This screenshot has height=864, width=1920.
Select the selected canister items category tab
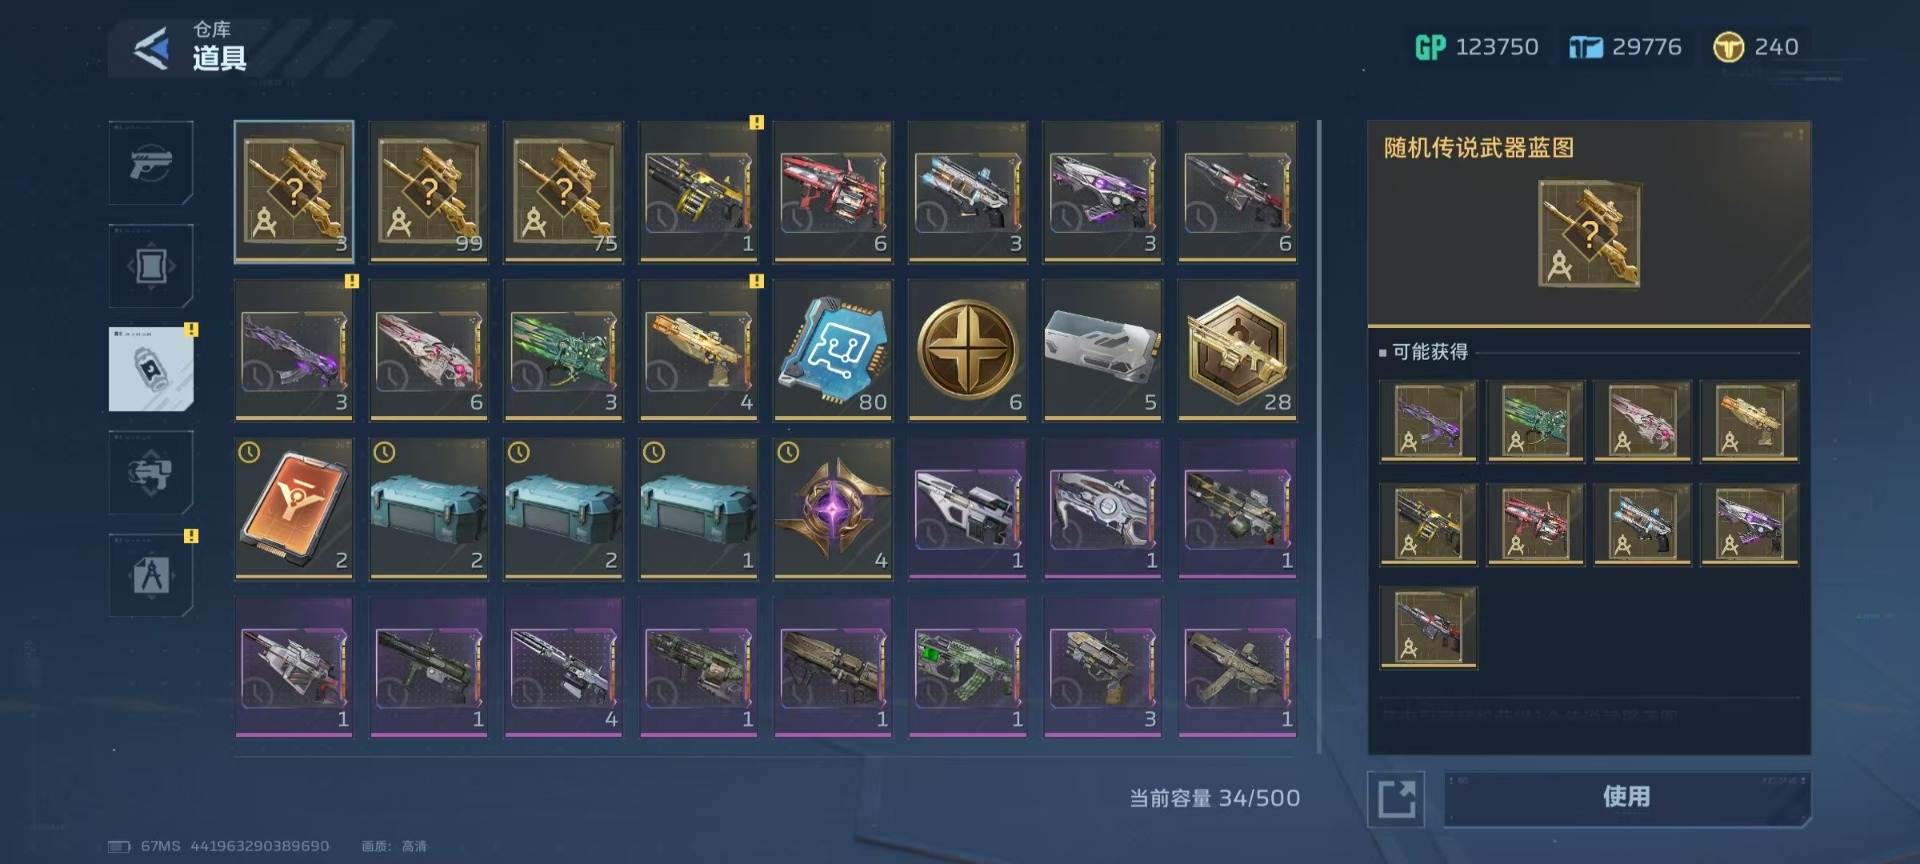tap(151, 369)
